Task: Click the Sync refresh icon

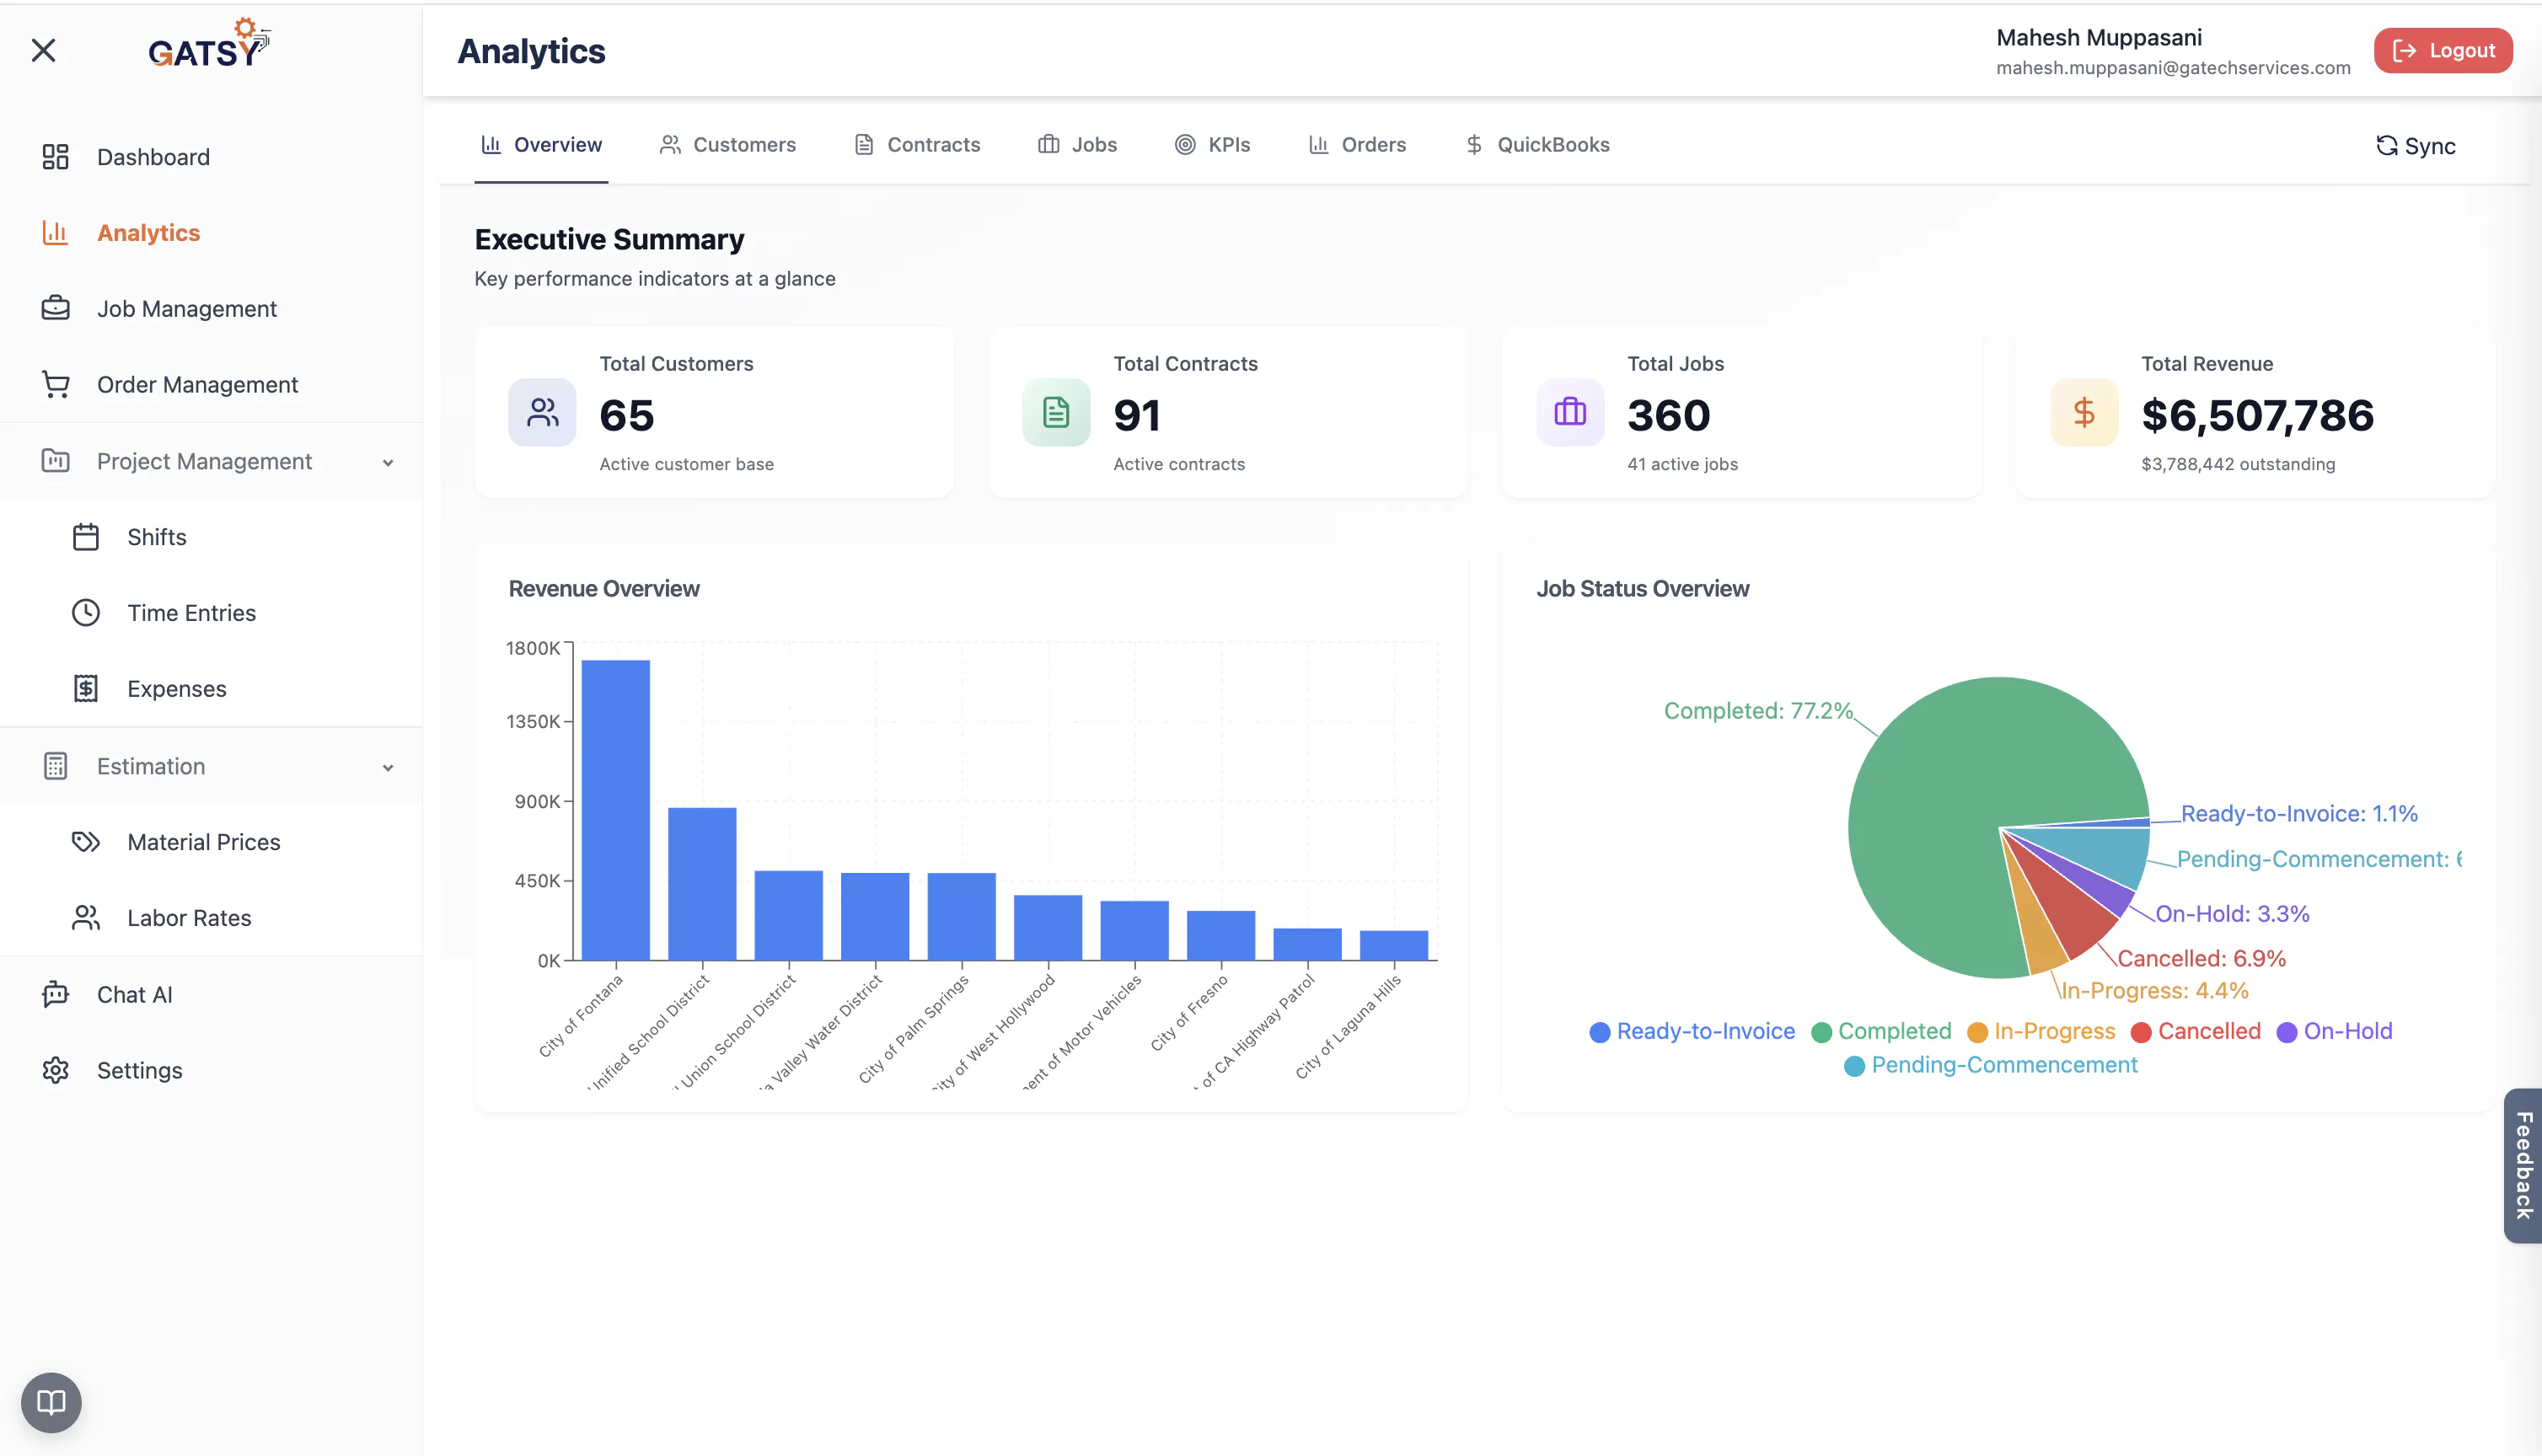Action: (2386, 146)
